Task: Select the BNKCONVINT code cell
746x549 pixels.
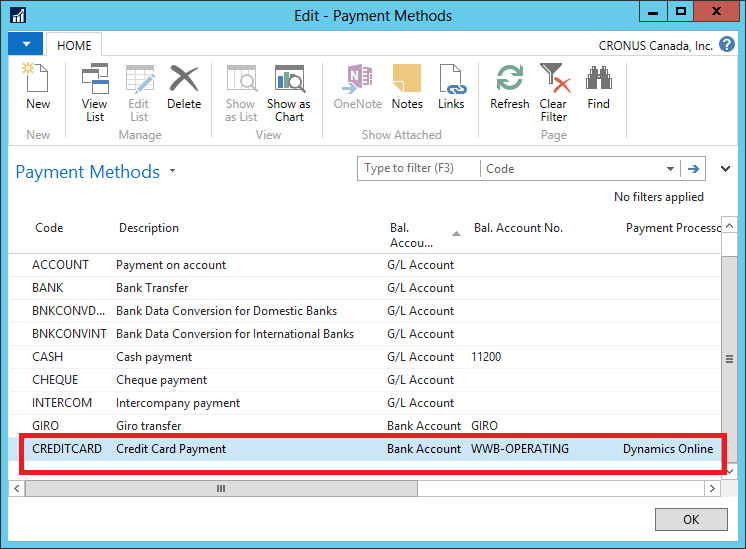Action: pos(69,333)
